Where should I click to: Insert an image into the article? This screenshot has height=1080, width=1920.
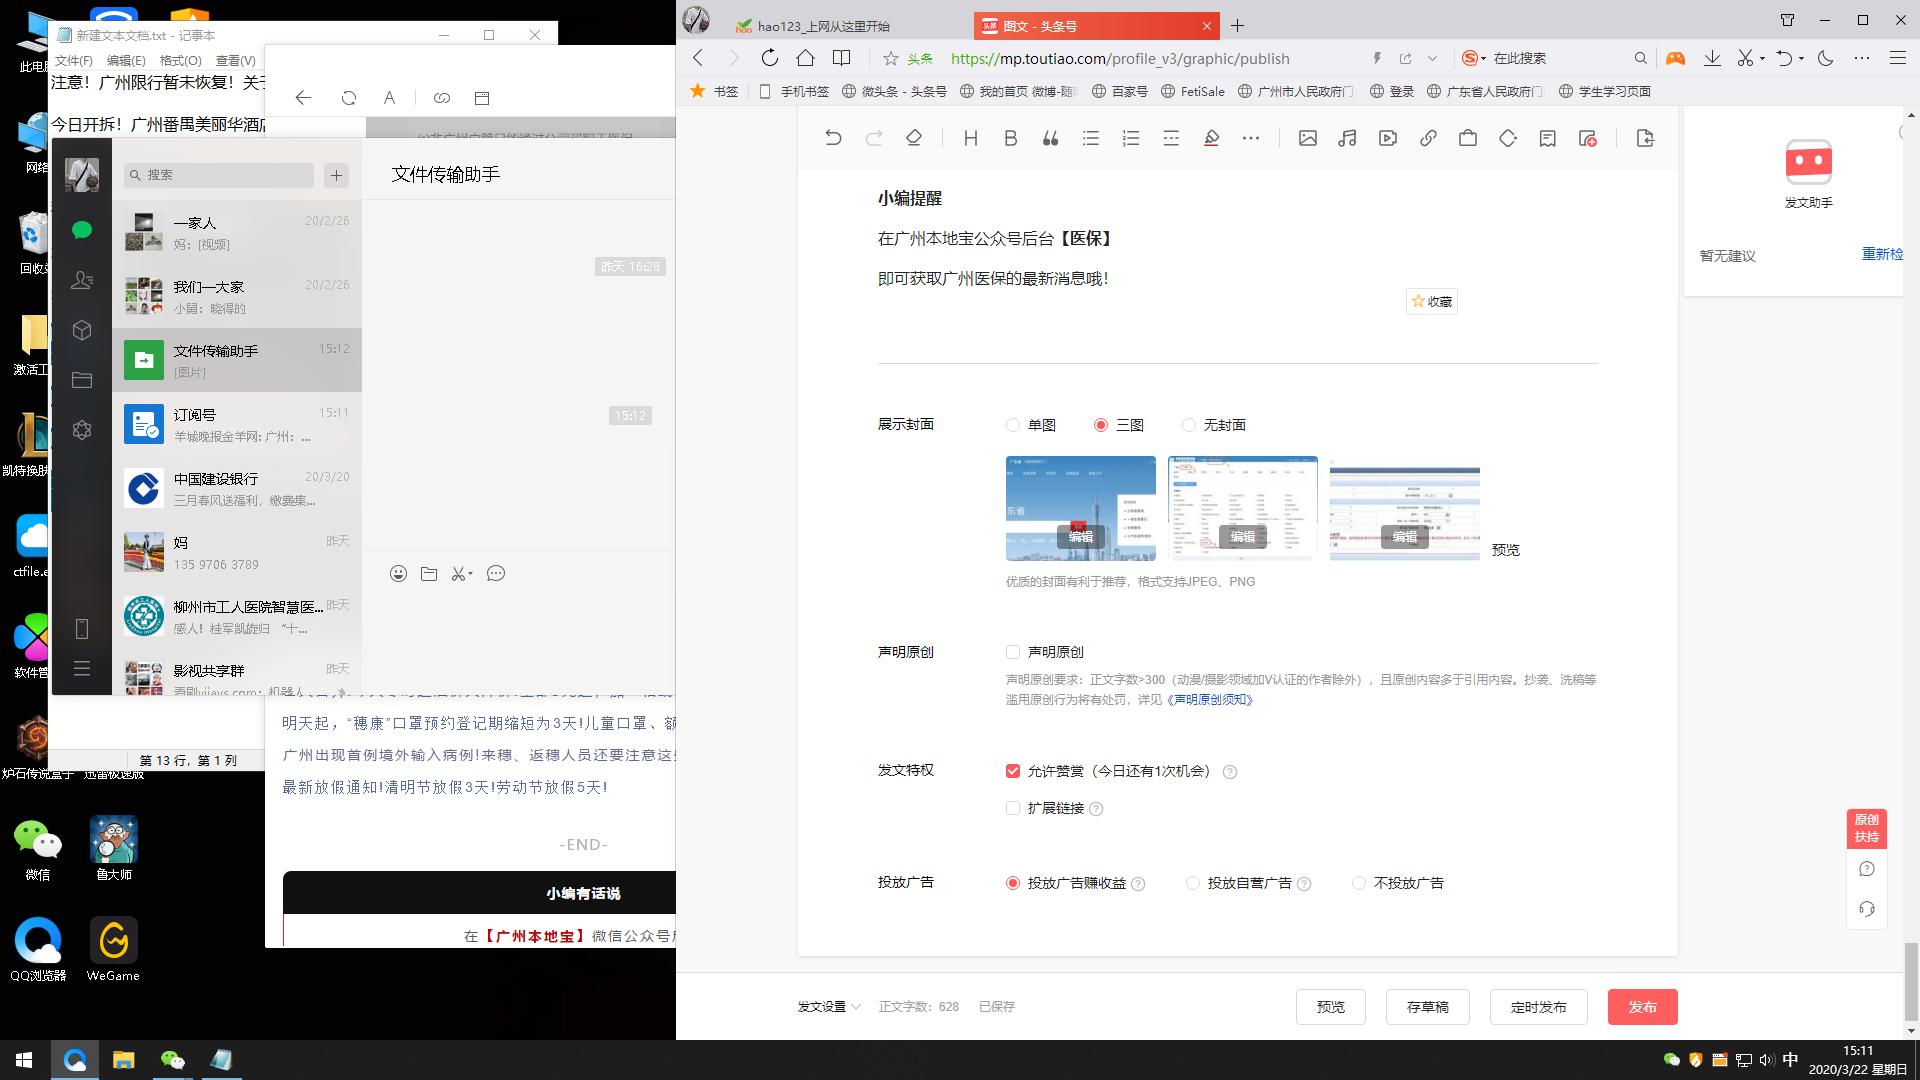pos(1308,138)
